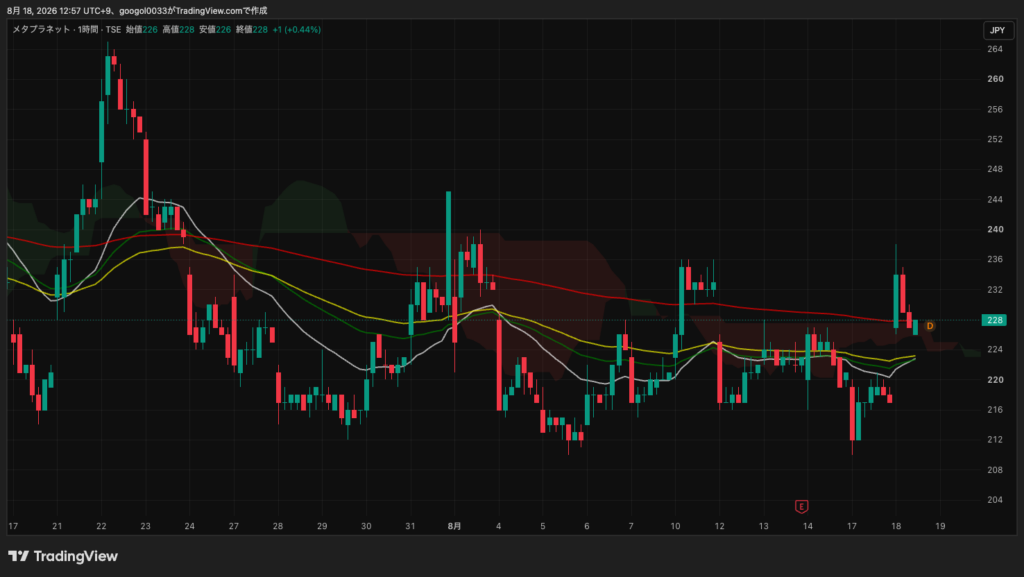Click the 22 date label on time axis
The width and height of the screenshot is (1024, 577).
coord(101,526)
